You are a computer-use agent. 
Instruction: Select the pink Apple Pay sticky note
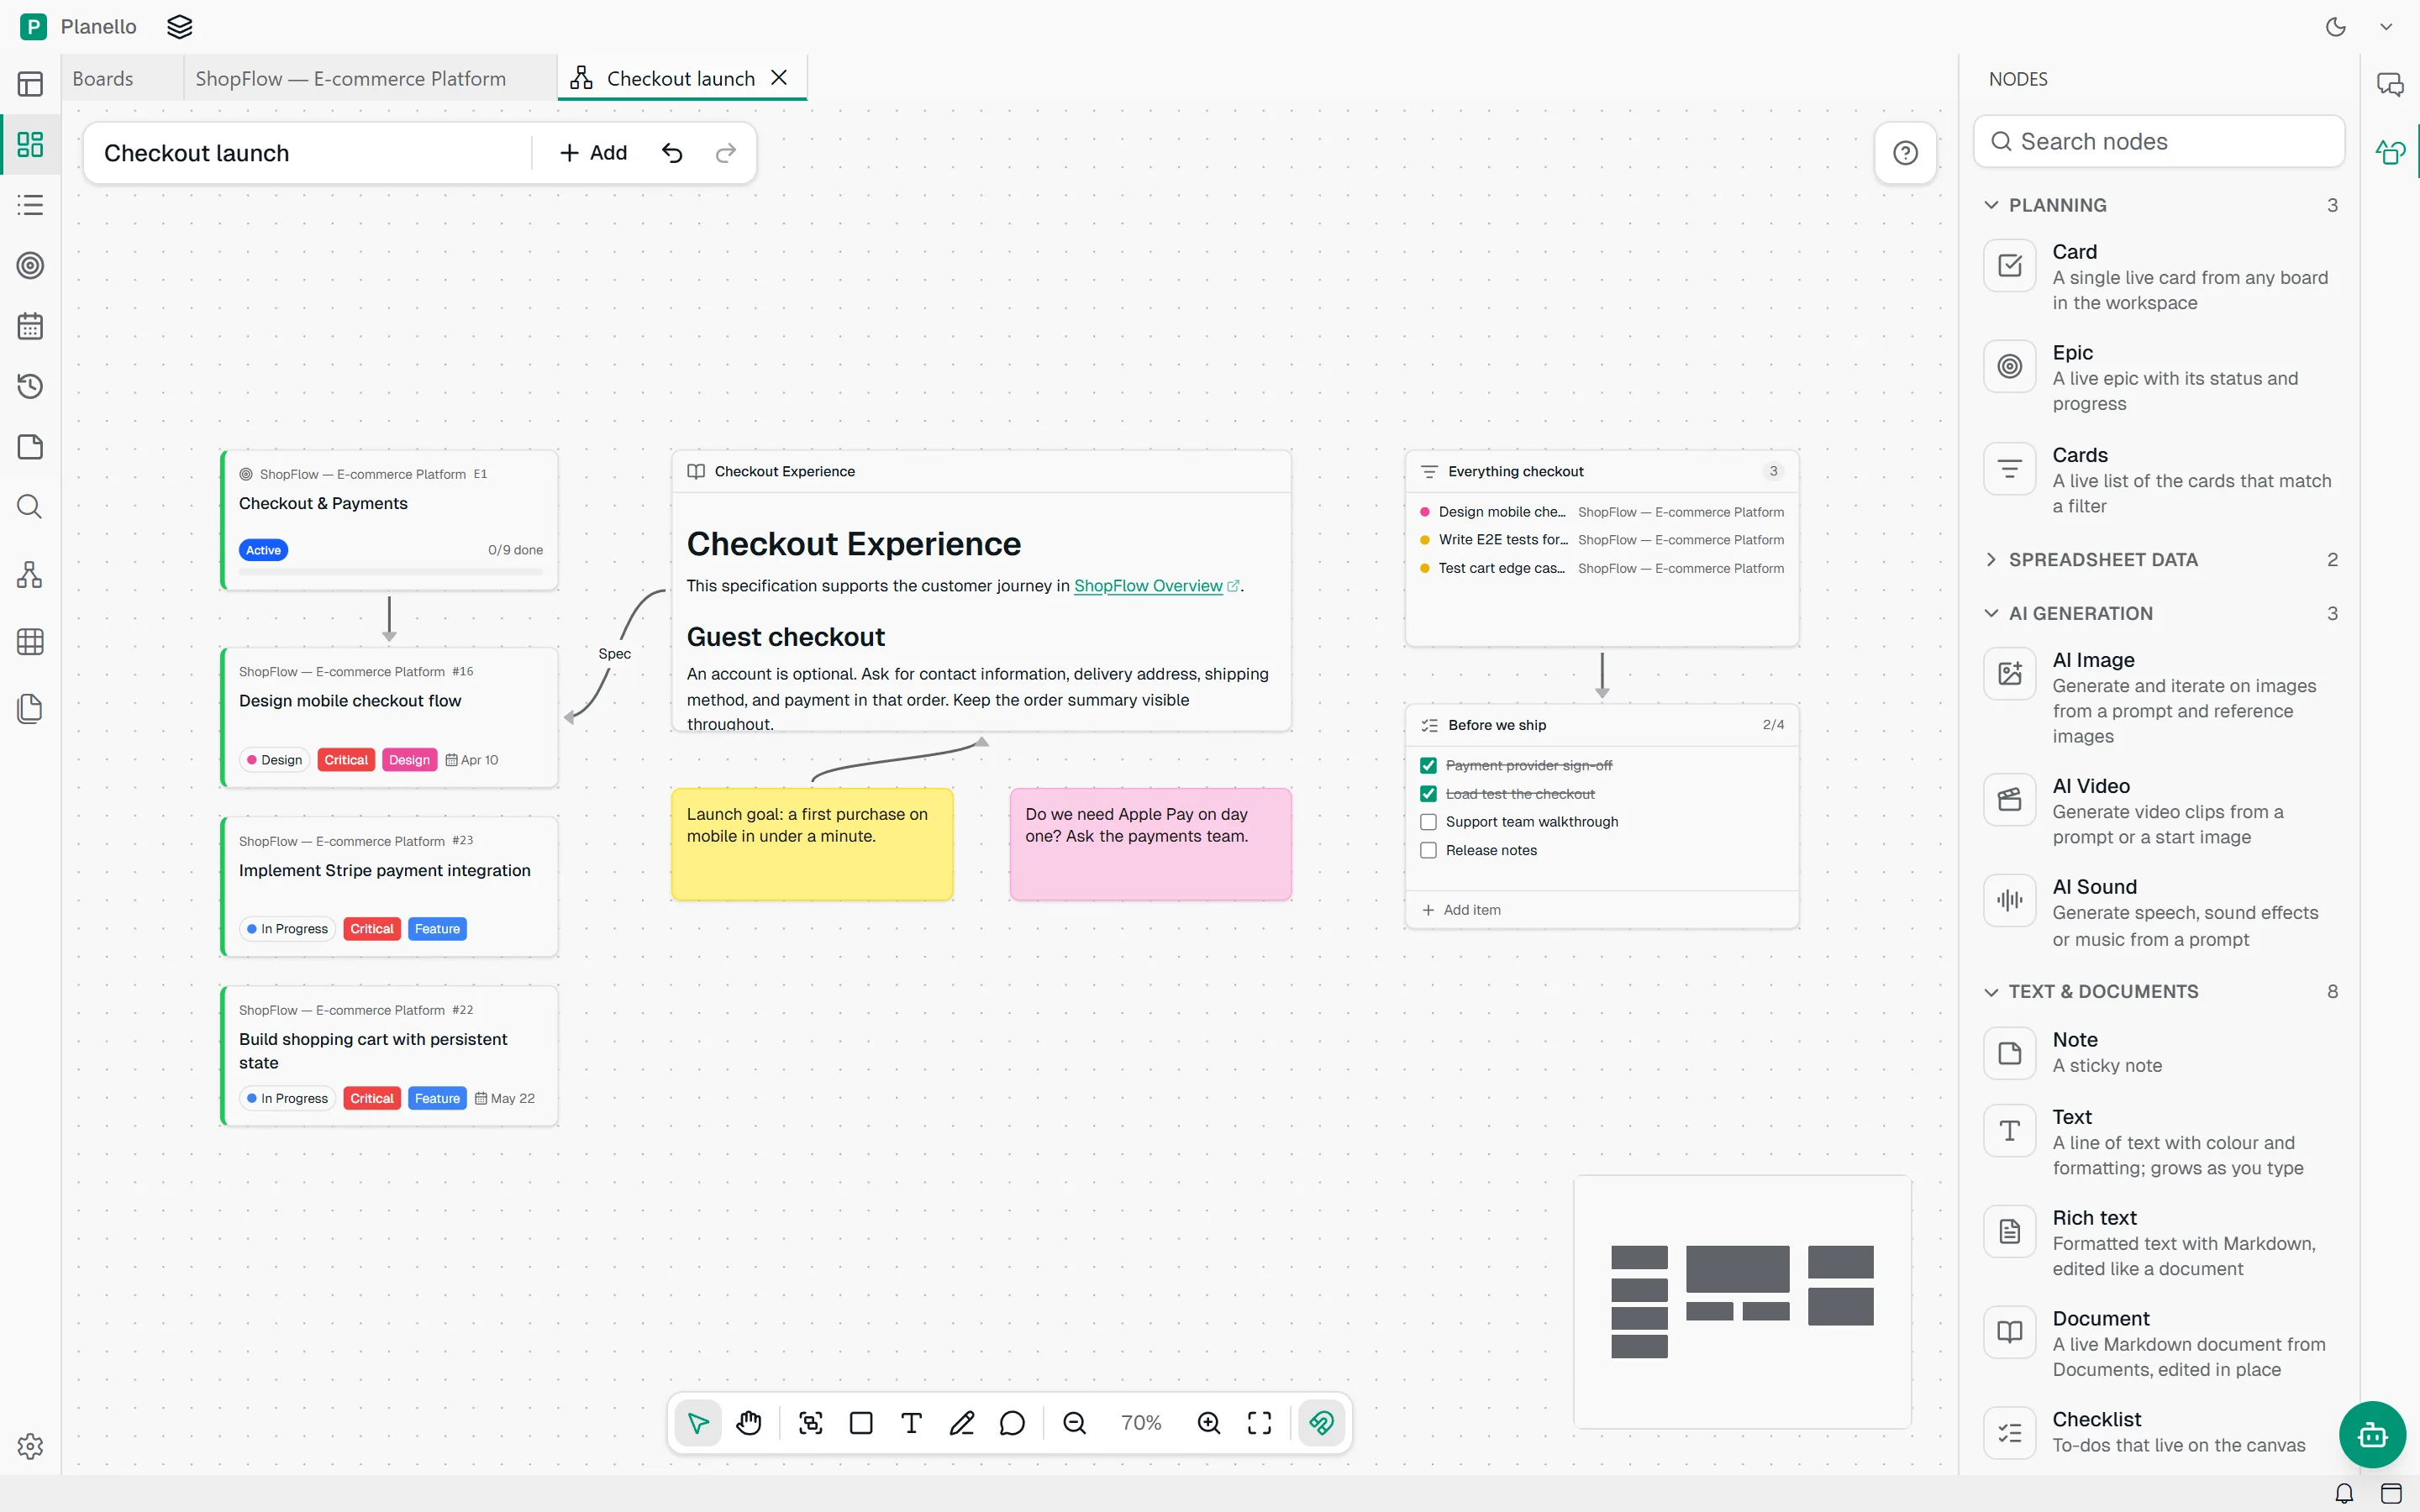click(x=1151, y=845)
